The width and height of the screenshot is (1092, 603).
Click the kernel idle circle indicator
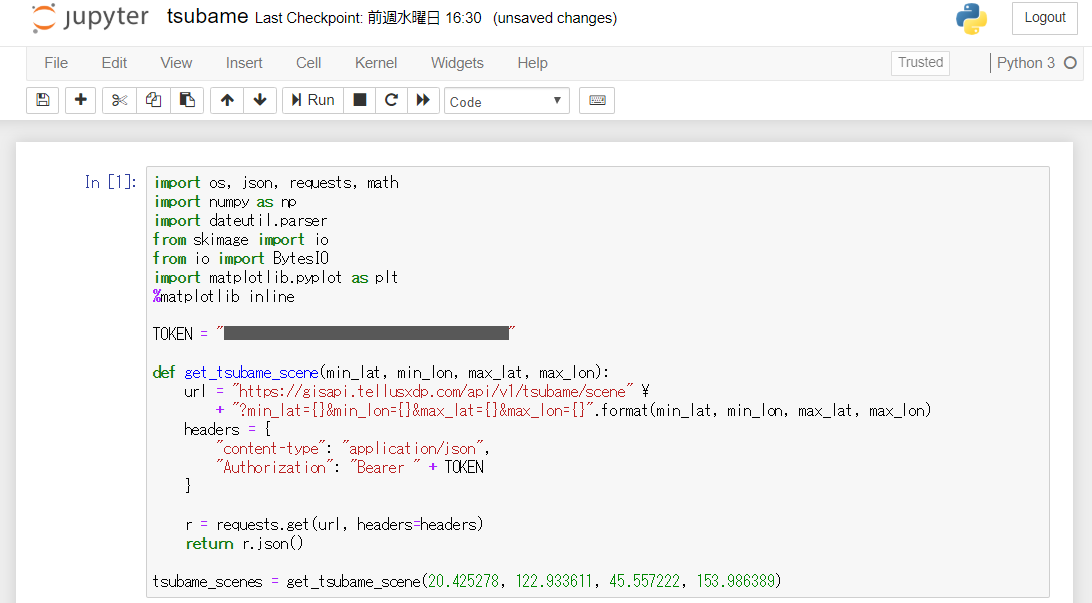(x=1070, y=63)
